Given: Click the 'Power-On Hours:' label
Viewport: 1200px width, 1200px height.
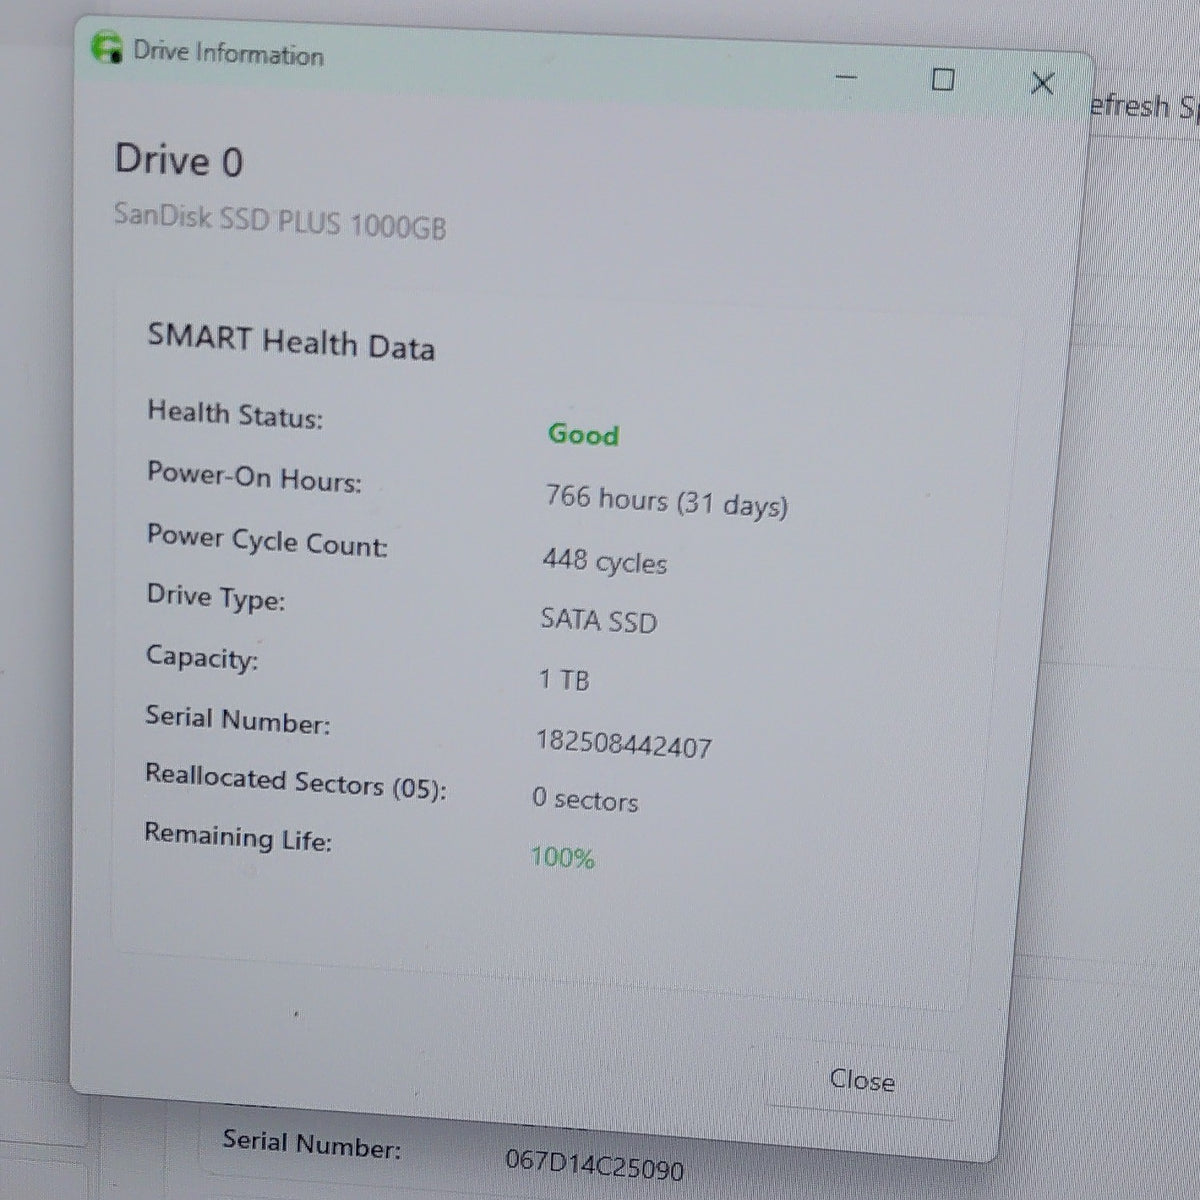Looking at the screenshot, I should click(x=254, y=476).
